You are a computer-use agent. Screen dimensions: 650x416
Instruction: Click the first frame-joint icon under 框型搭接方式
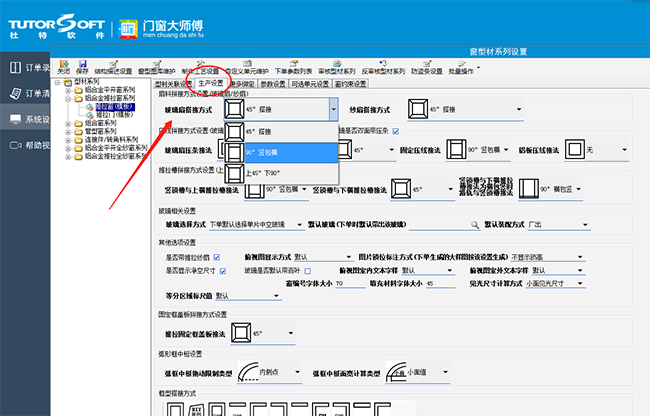coord(175,409)
